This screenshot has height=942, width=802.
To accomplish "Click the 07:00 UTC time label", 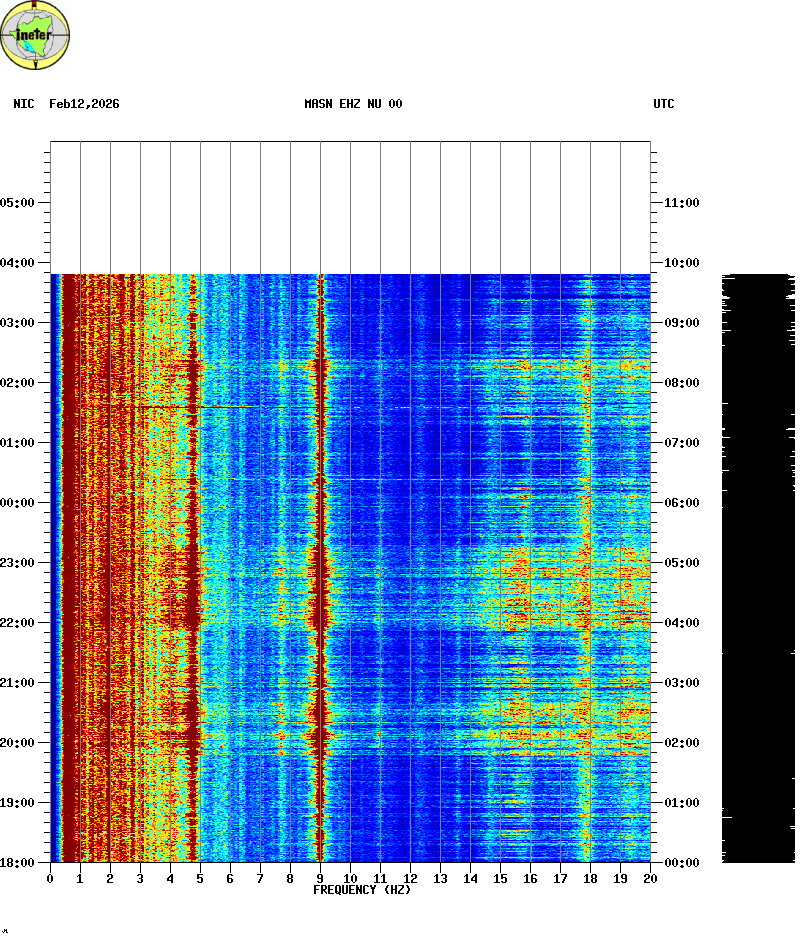I will tap(681, 442).
